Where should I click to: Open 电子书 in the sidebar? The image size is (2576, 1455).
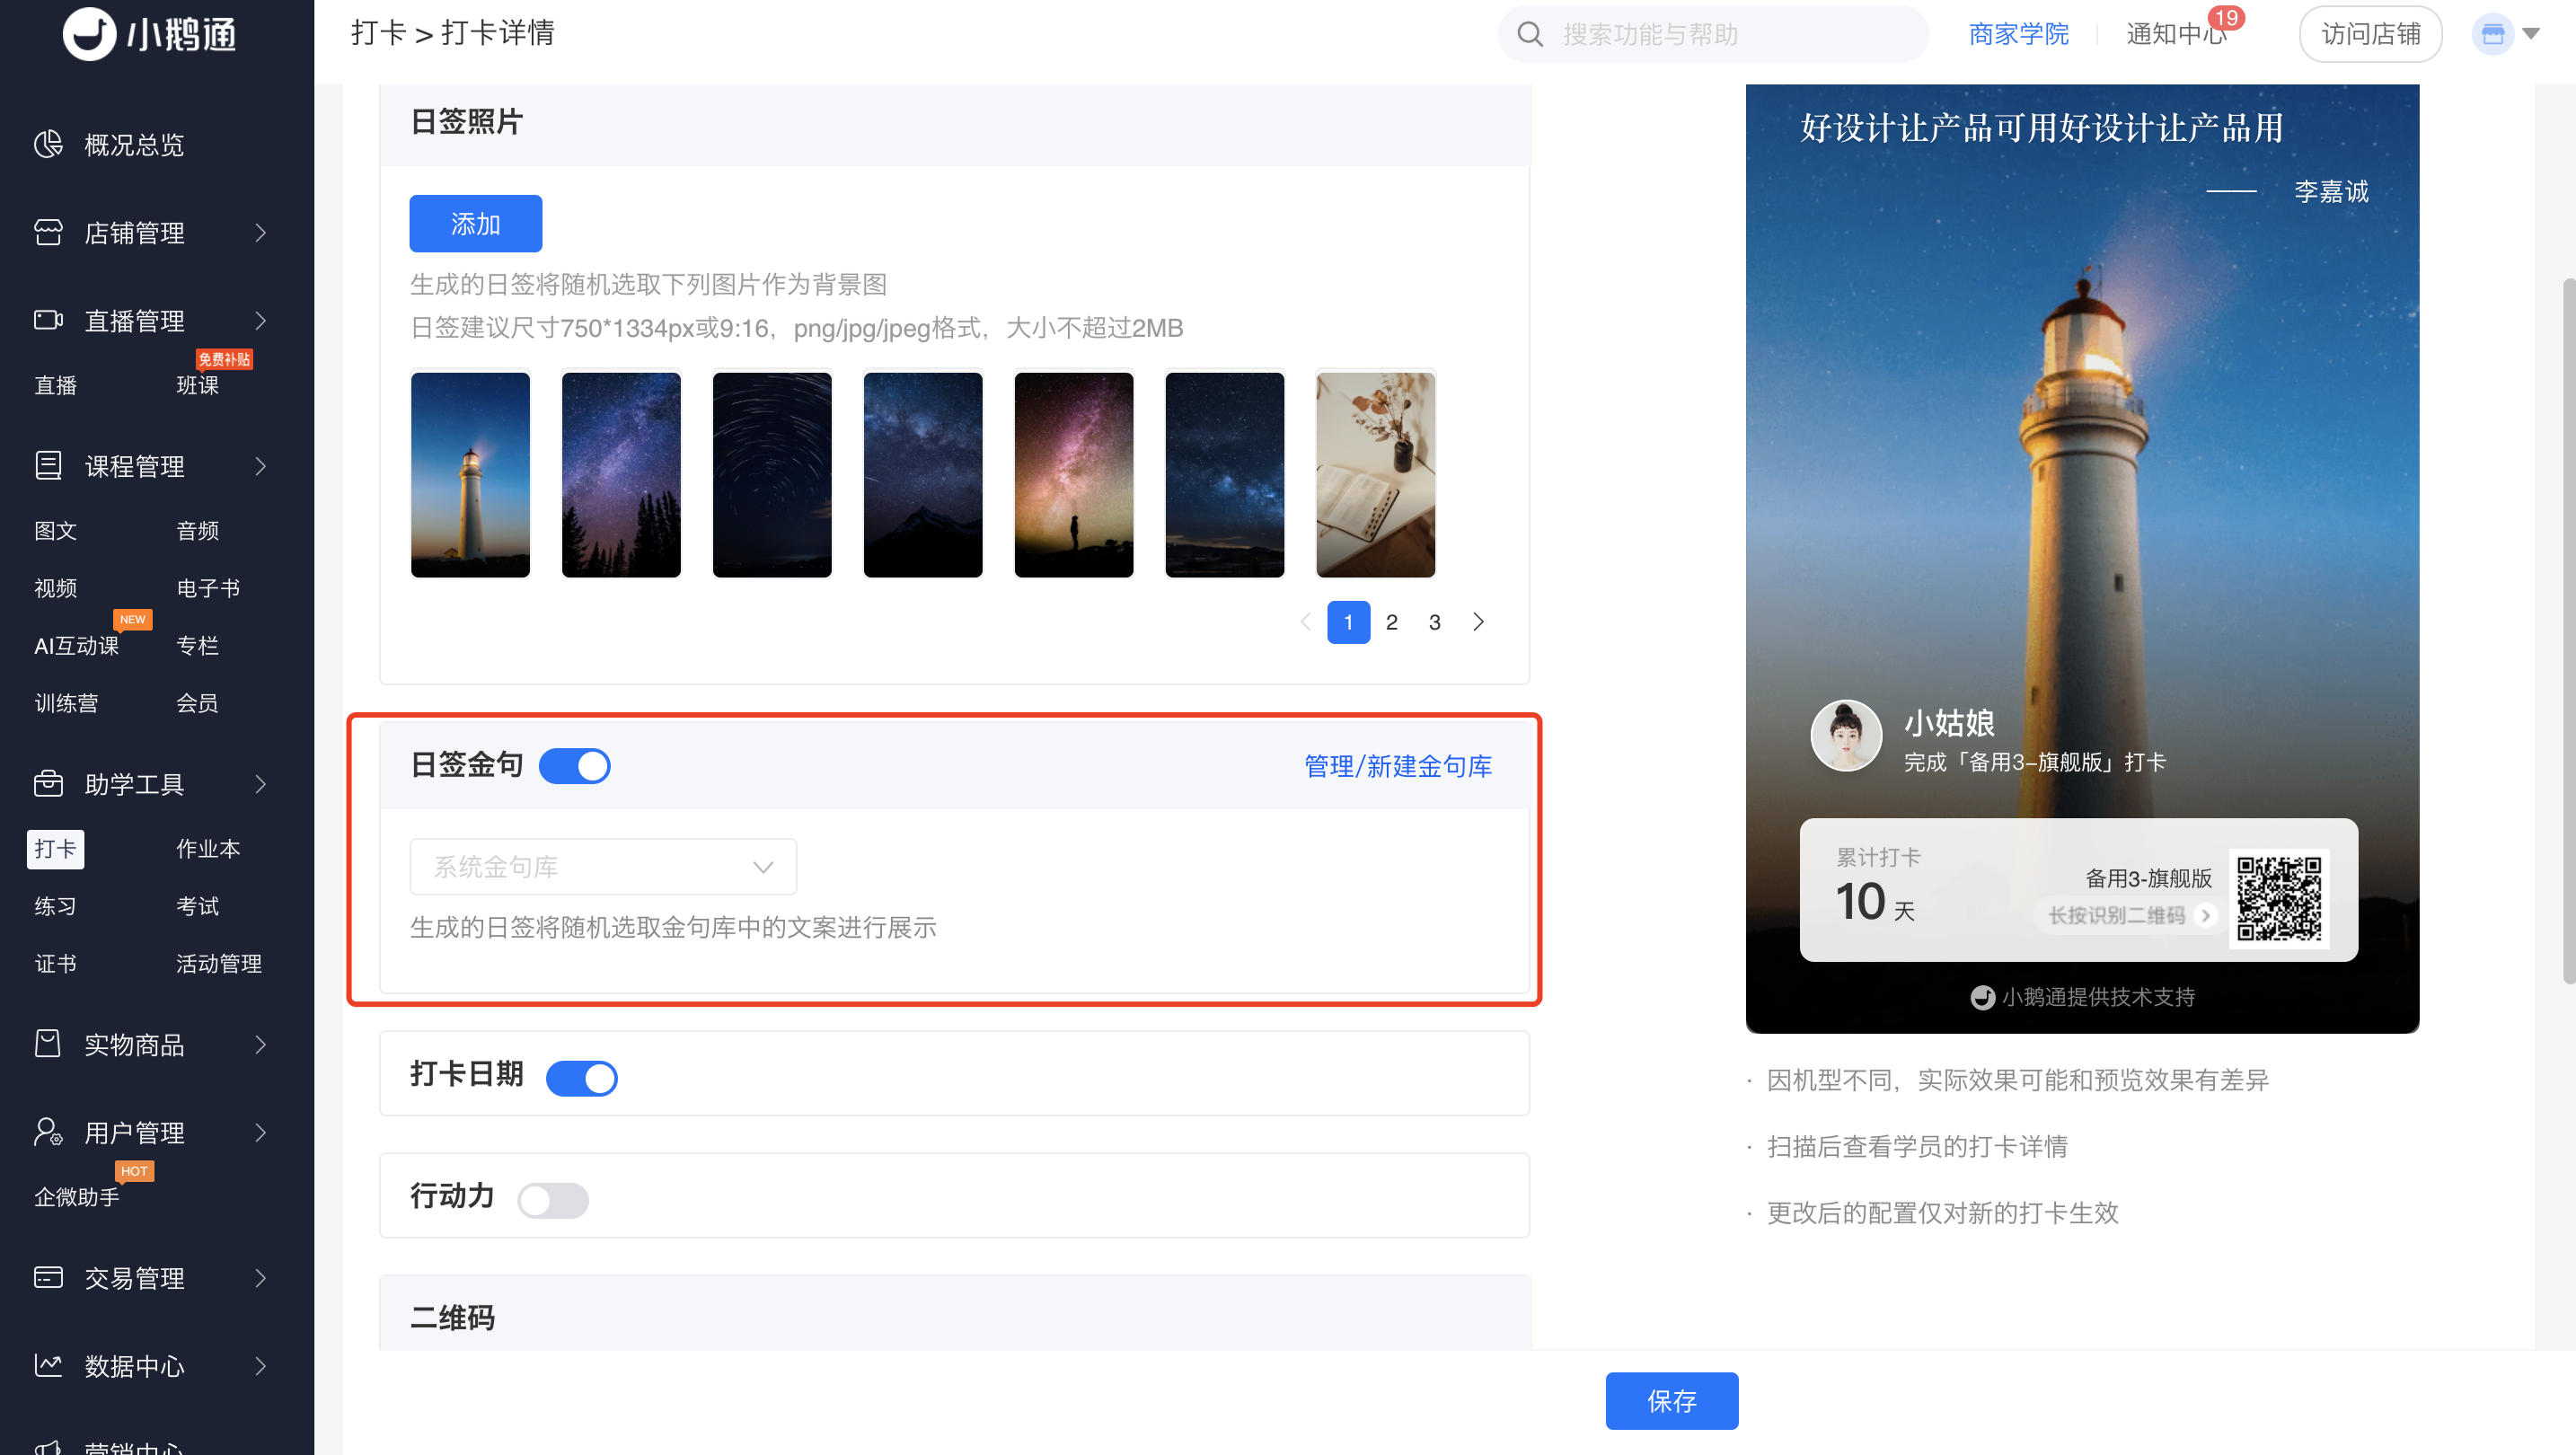pos(208,588)
